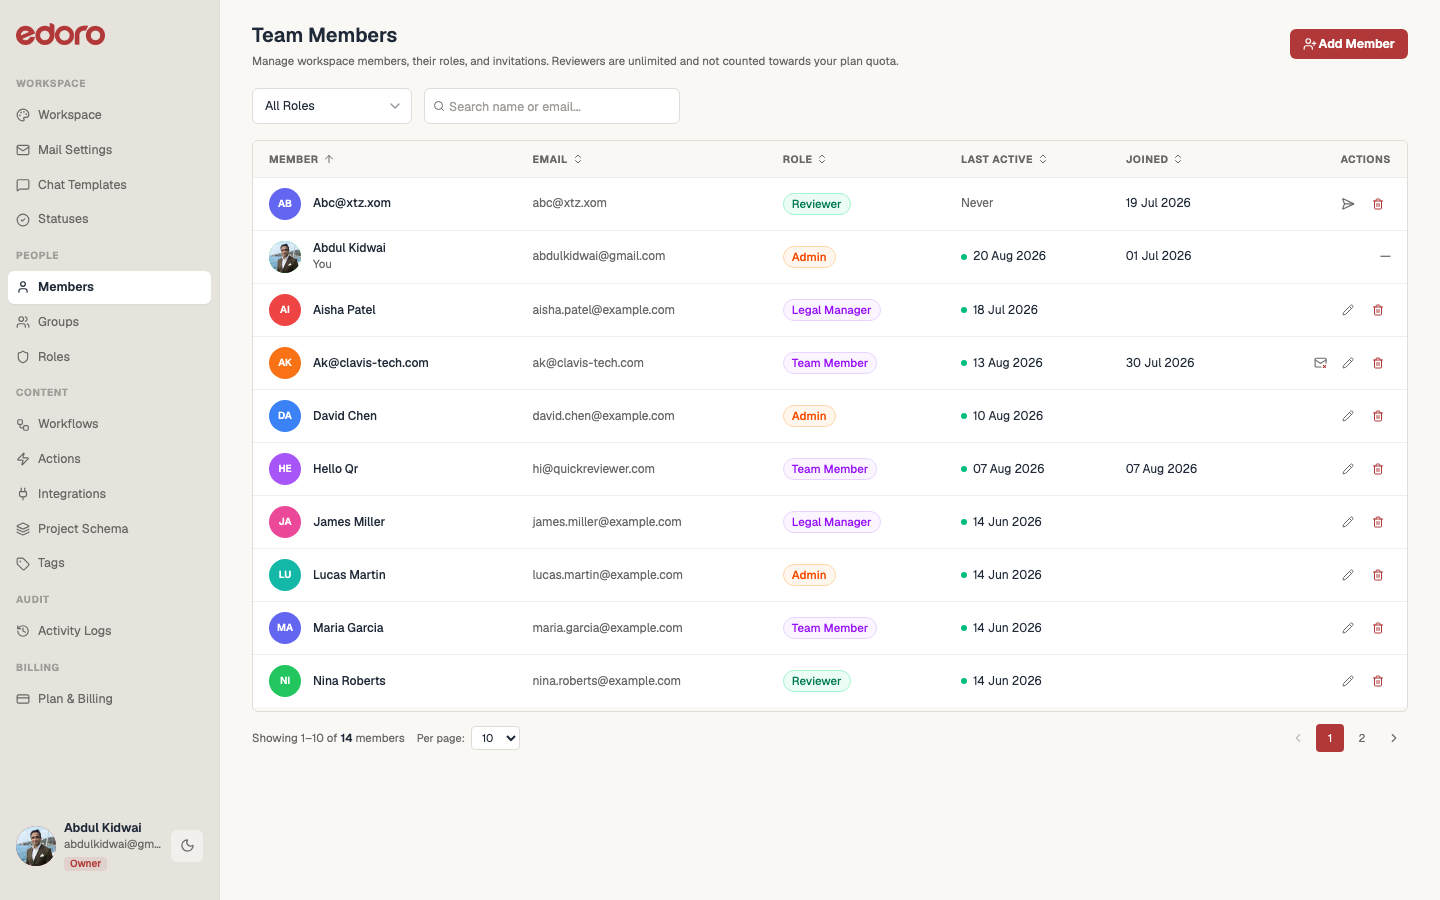Delete Maria Garcia using the trash icon
Viewport: 1440px width, 900px height.
[1378, 628]
